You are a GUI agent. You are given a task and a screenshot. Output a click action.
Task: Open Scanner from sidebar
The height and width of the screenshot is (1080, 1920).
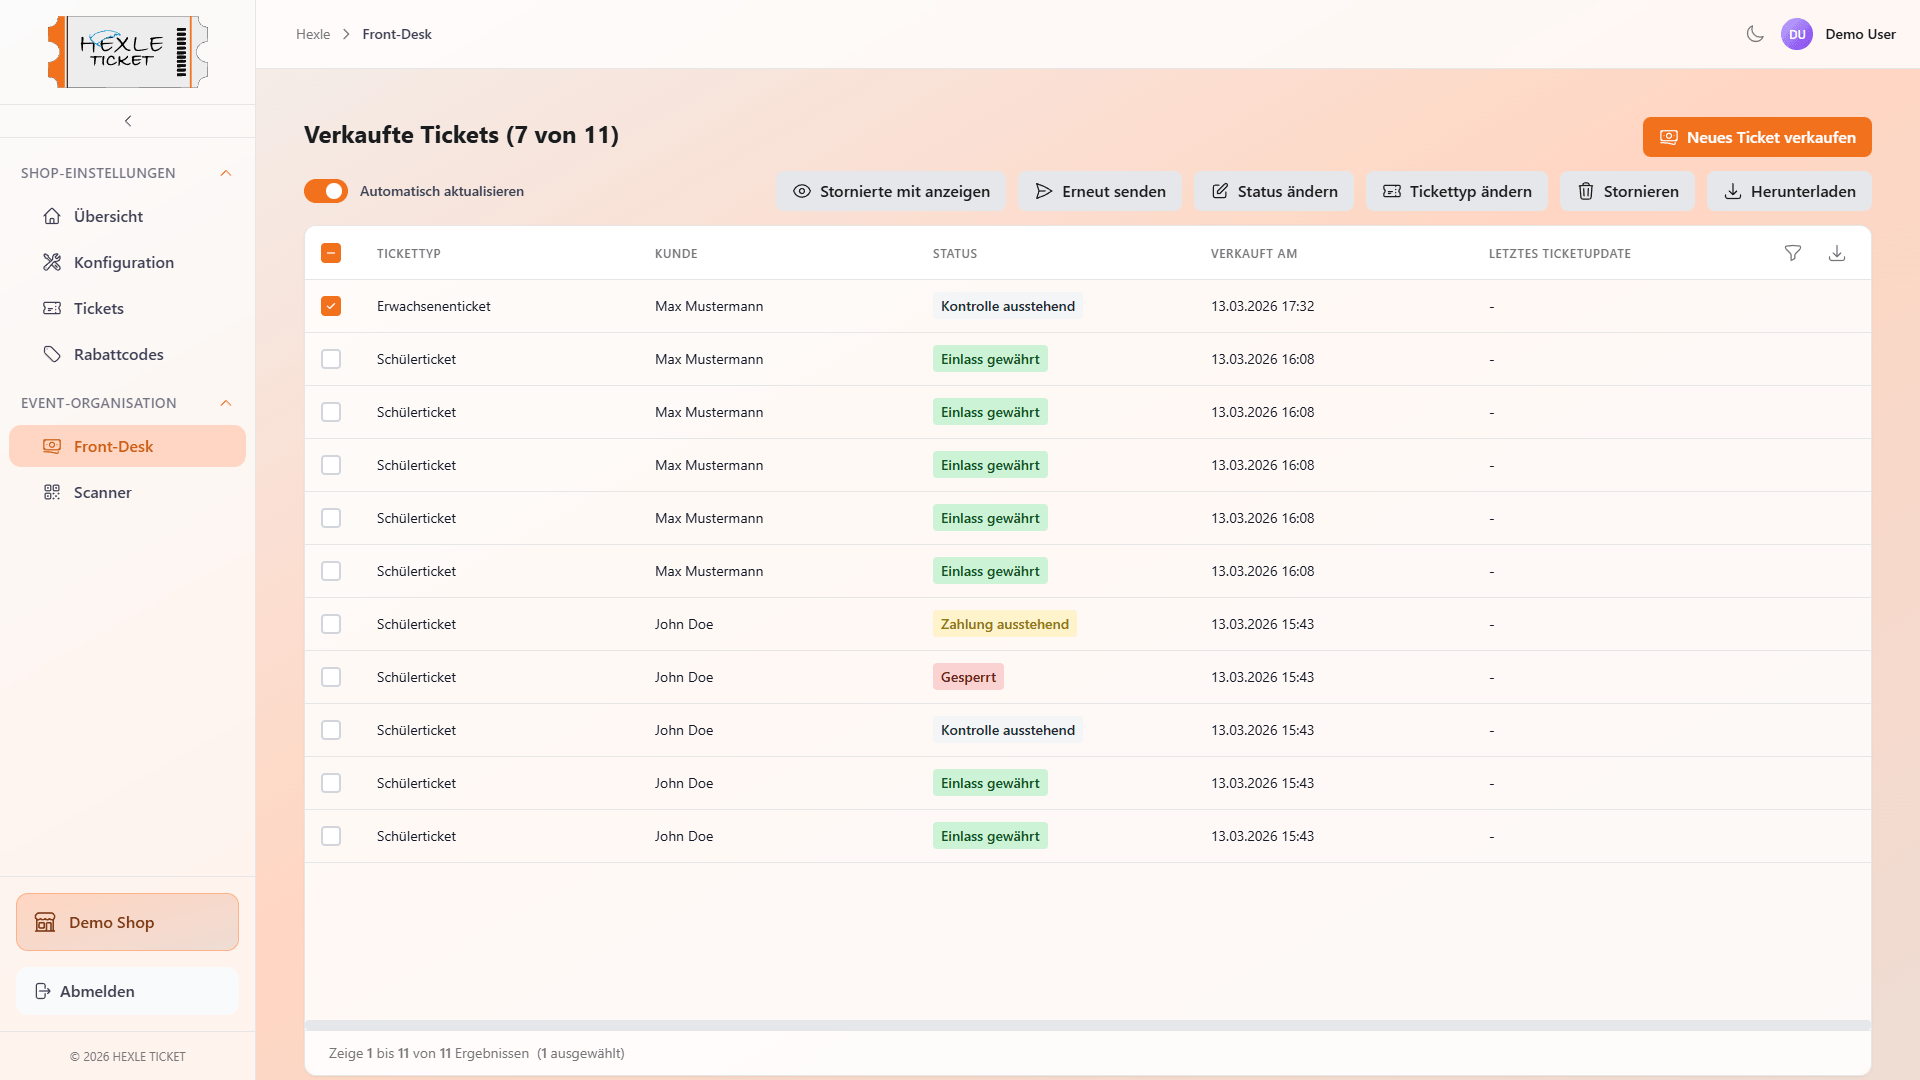(102, 492)
